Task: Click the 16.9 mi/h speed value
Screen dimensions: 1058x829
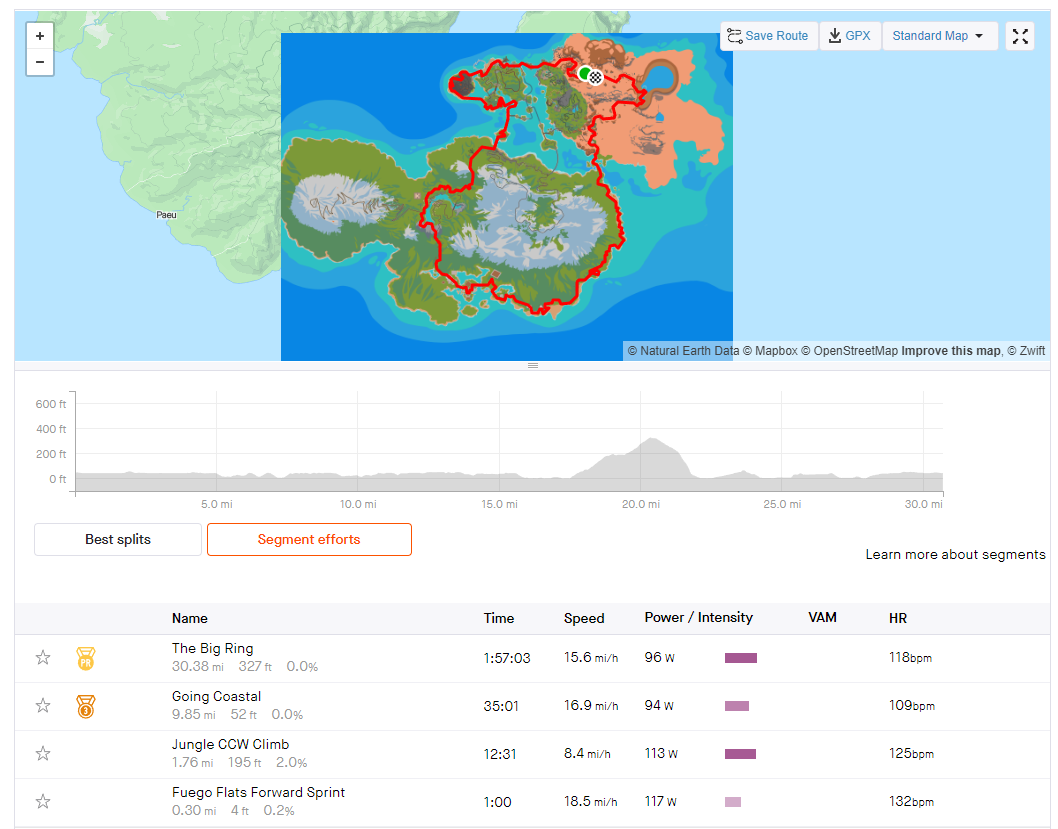Action: tap(591, 706)
